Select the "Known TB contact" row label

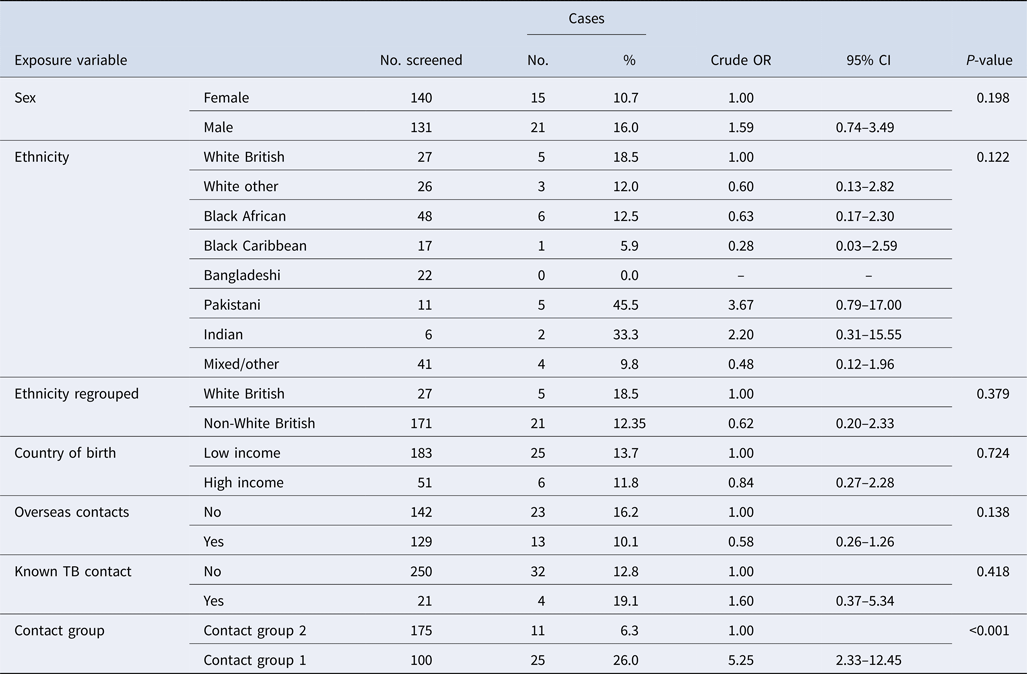[73, 571]
